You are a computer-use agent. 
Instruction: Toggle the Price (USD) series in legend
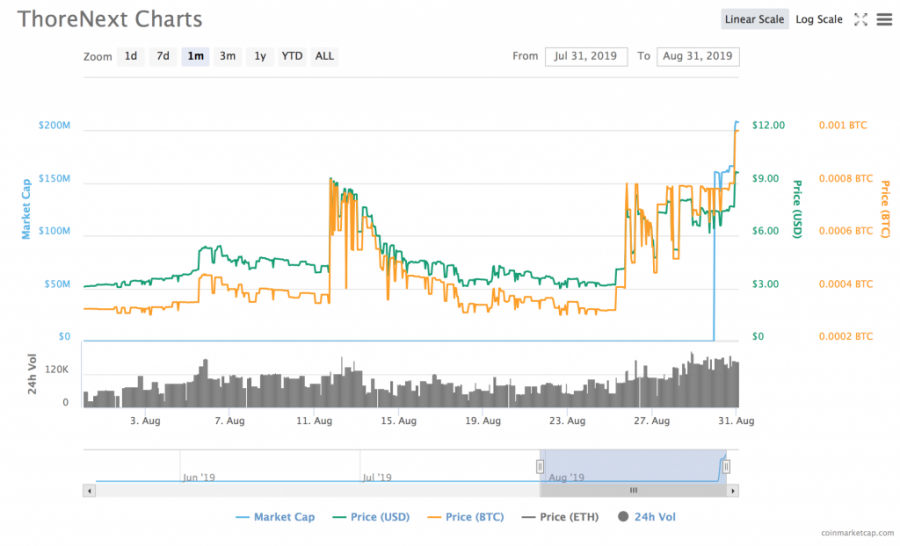point(371,517)
